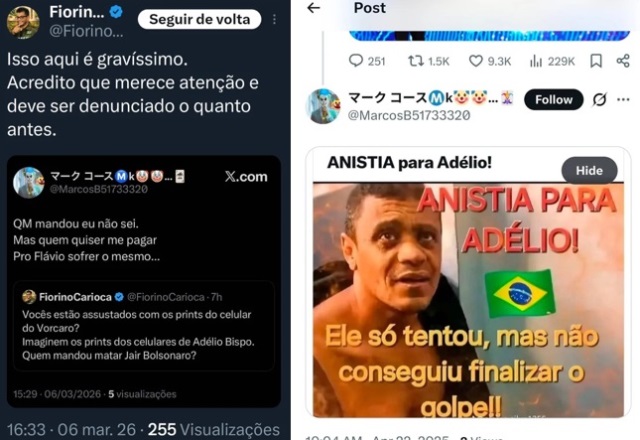The width and height of the screenshot is (640, 440).
Task: Open the three-dot menu beside Follow
Action: pyautogui.click(x=623, y=99)
